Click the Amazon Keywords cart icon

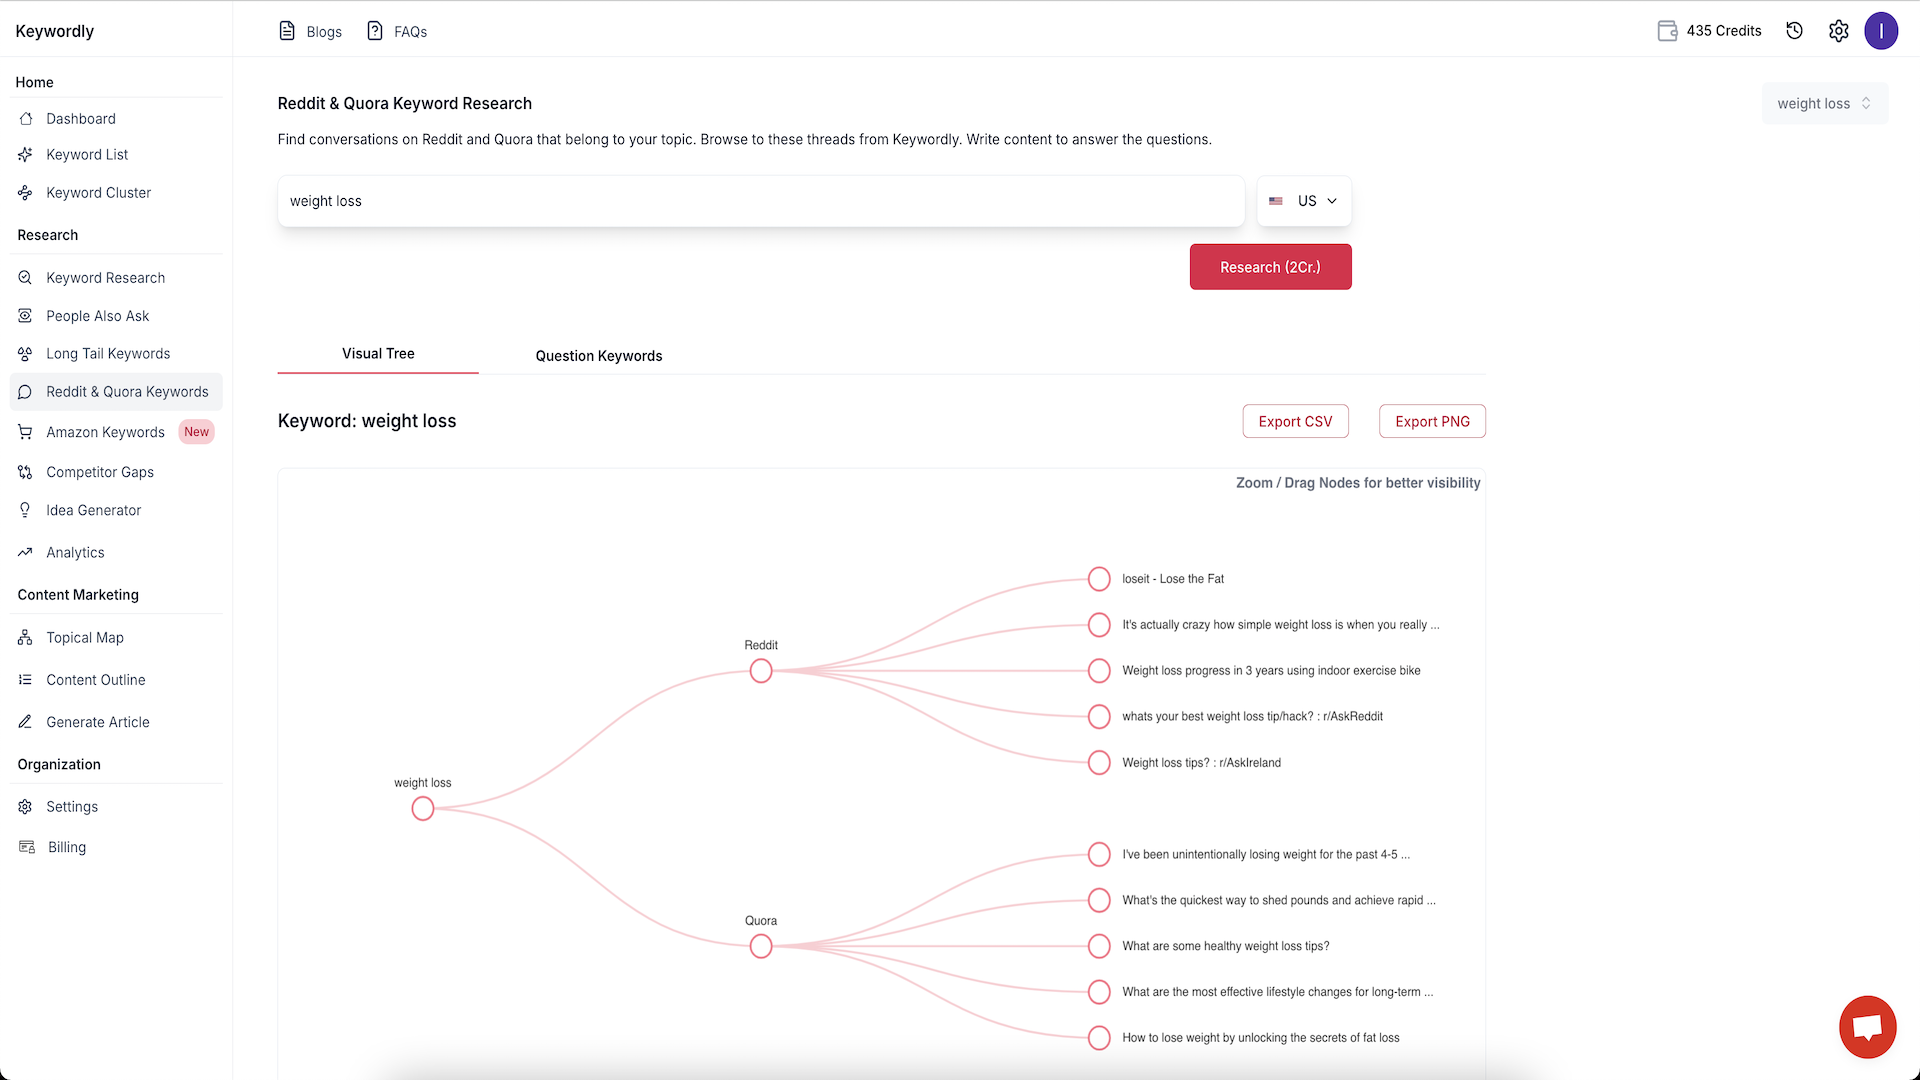(x=25, y=432)
